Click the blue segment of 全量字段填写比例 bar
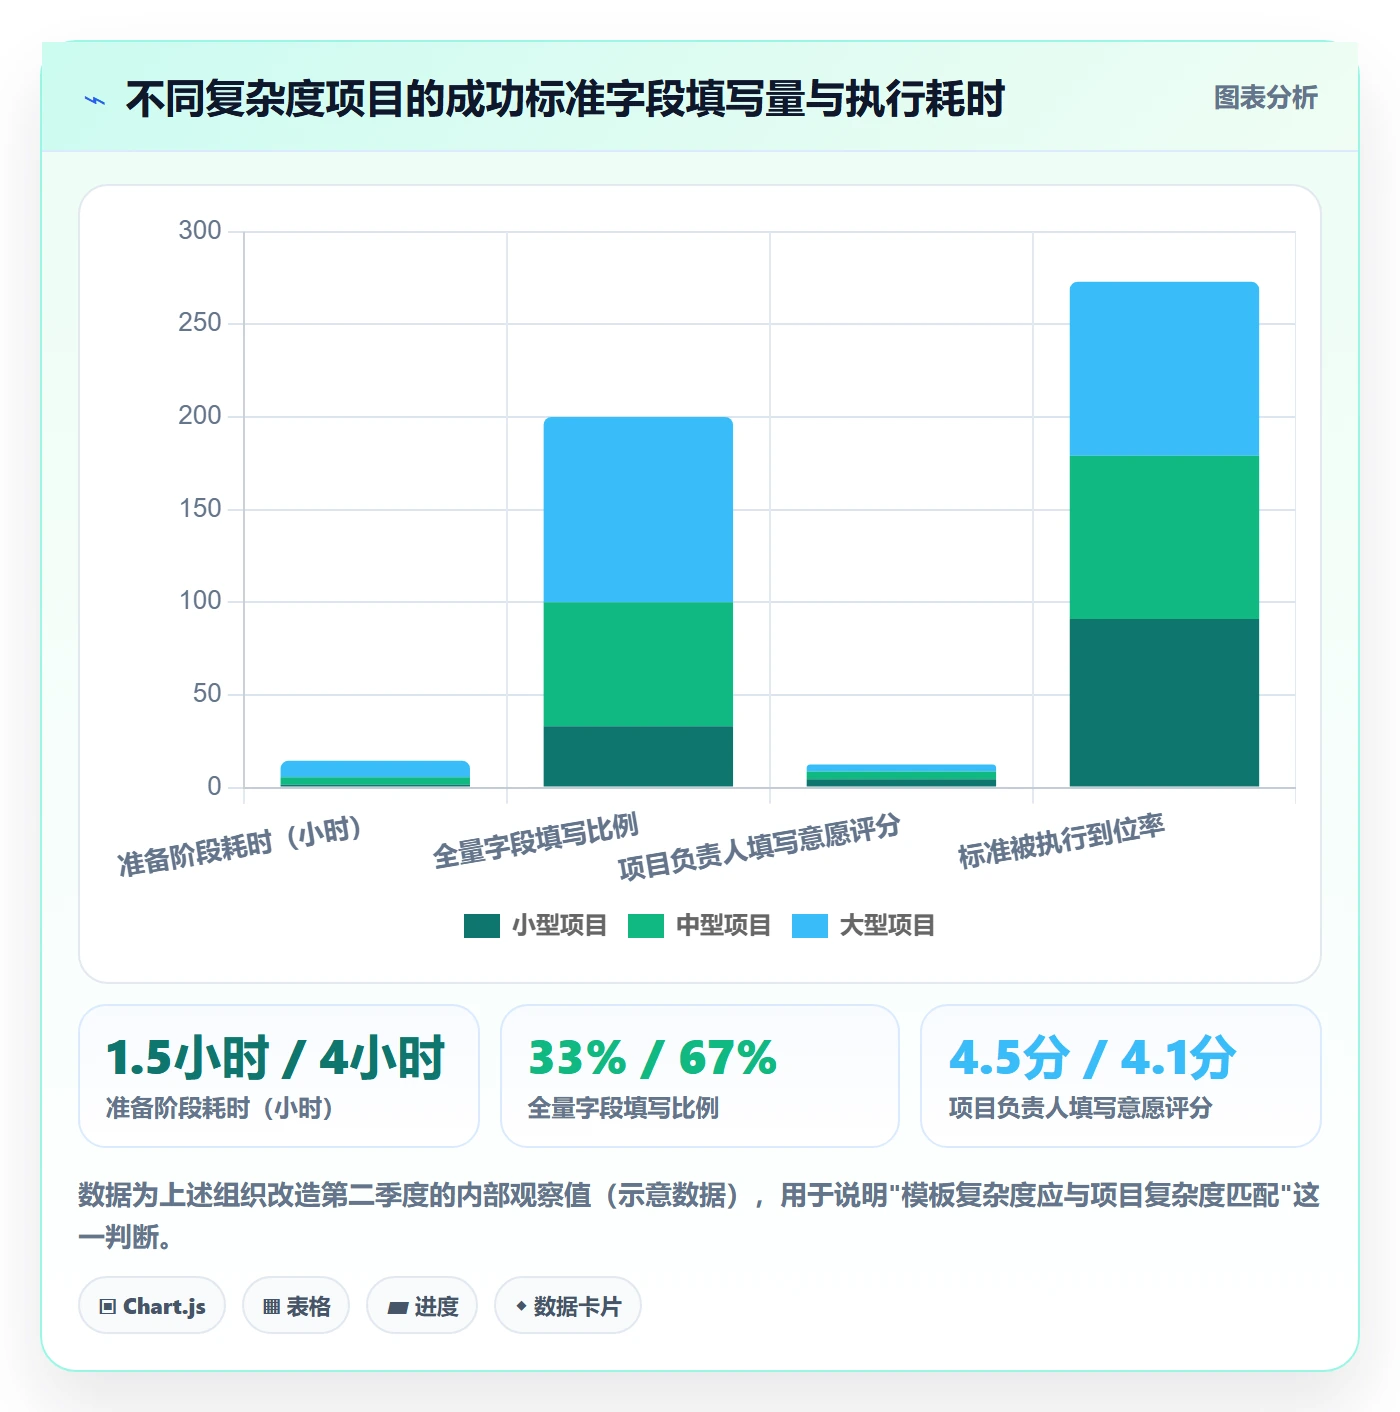The width and height of the screenshot is (1400, 1412). (638, 510)
